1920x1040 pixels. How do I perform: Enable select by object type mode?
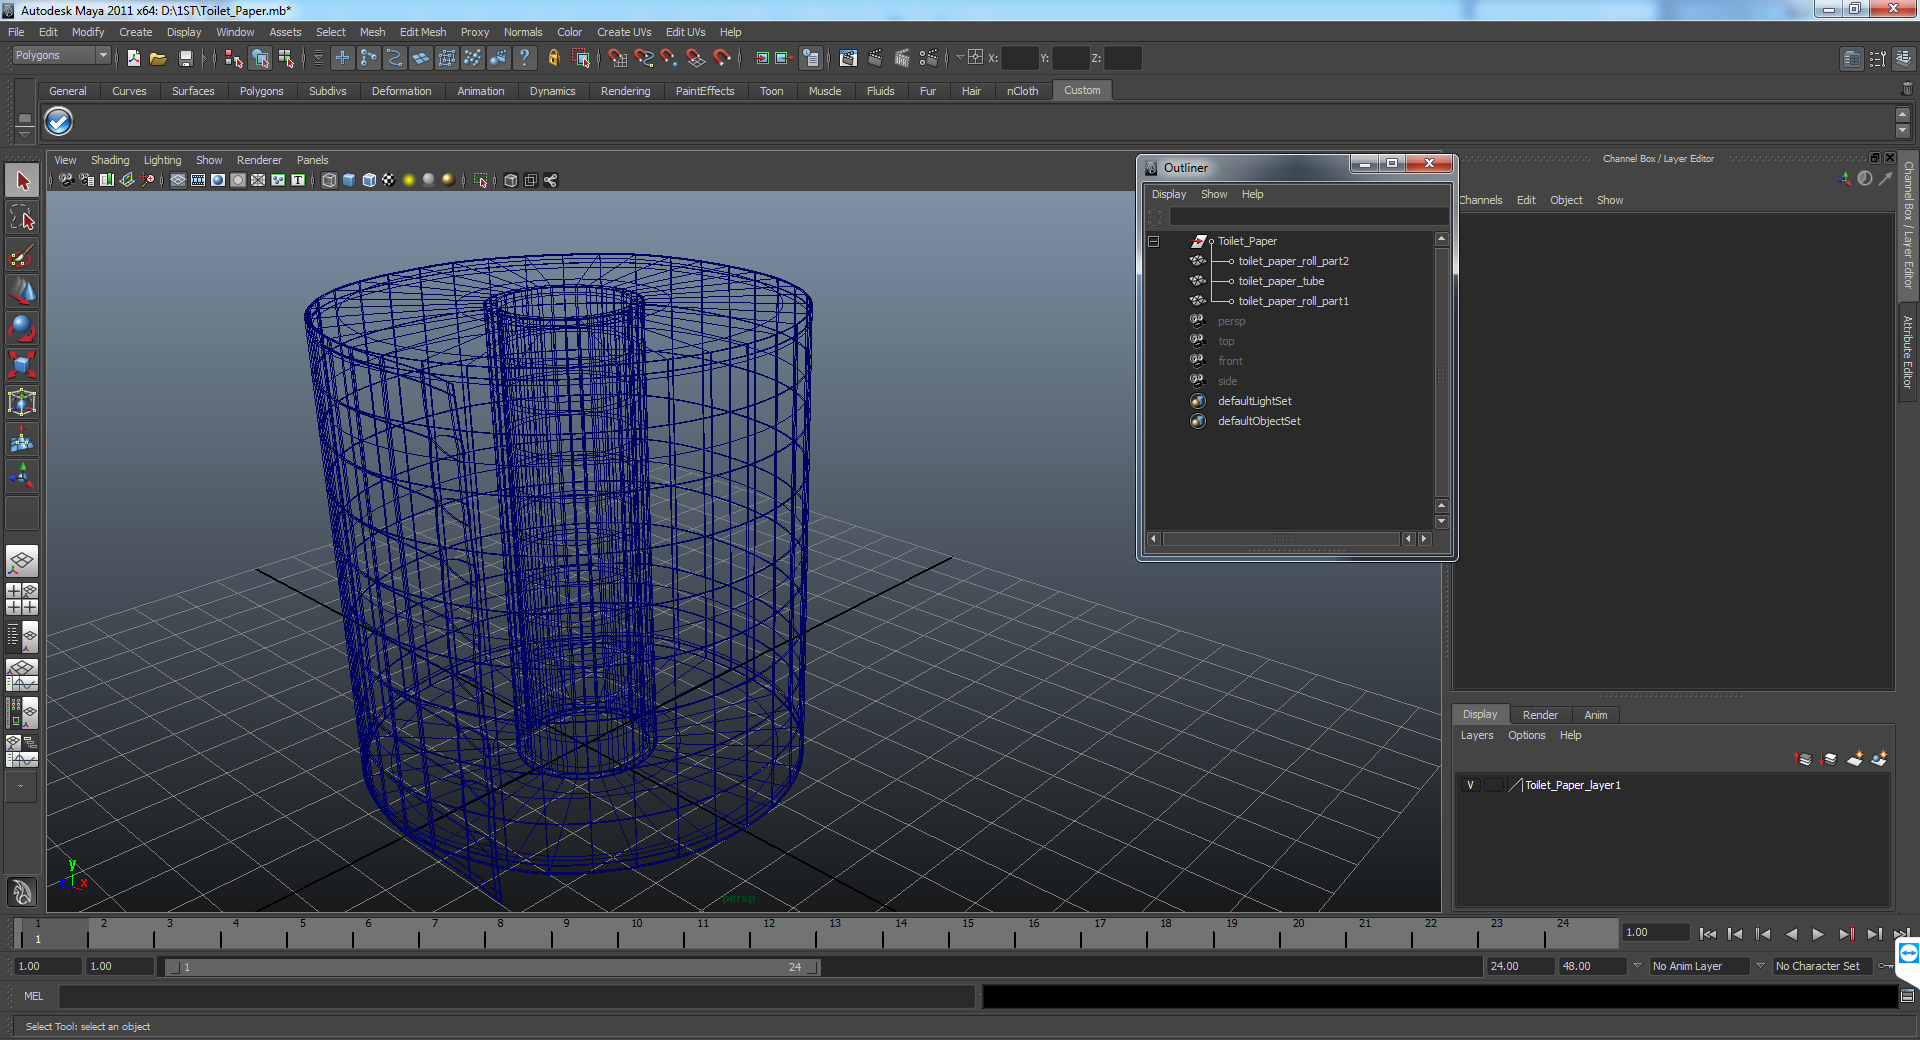(x=260, y=58)
